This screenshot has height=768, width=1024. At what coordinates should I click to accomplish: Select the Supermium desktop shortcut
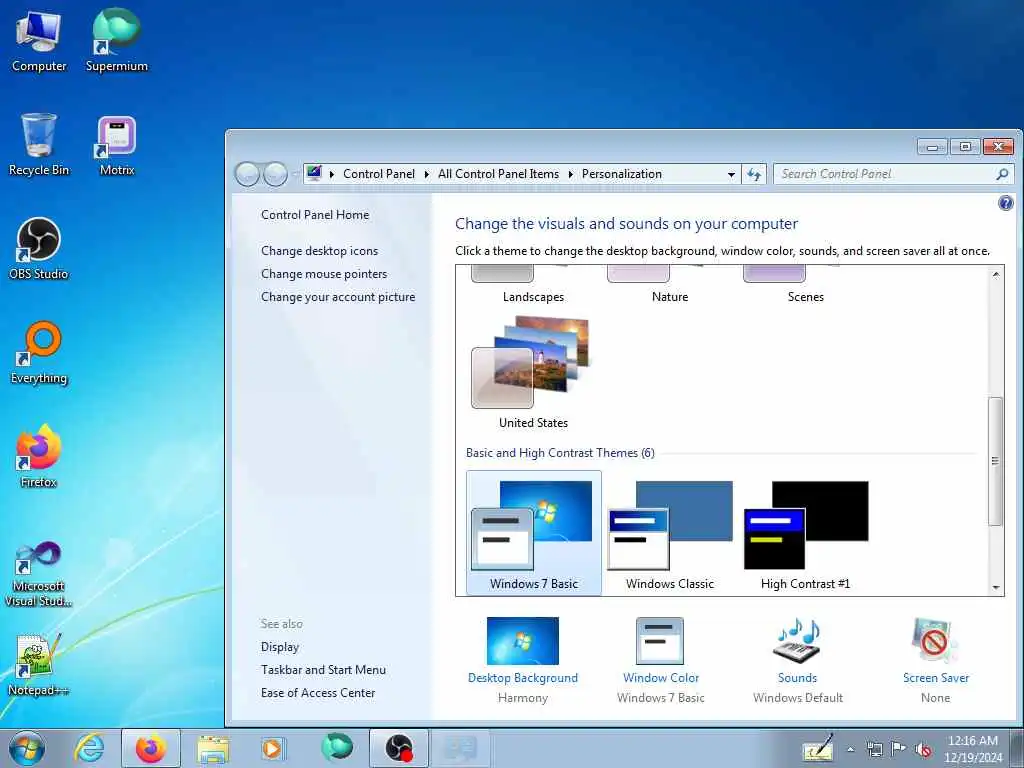(116, 40)
